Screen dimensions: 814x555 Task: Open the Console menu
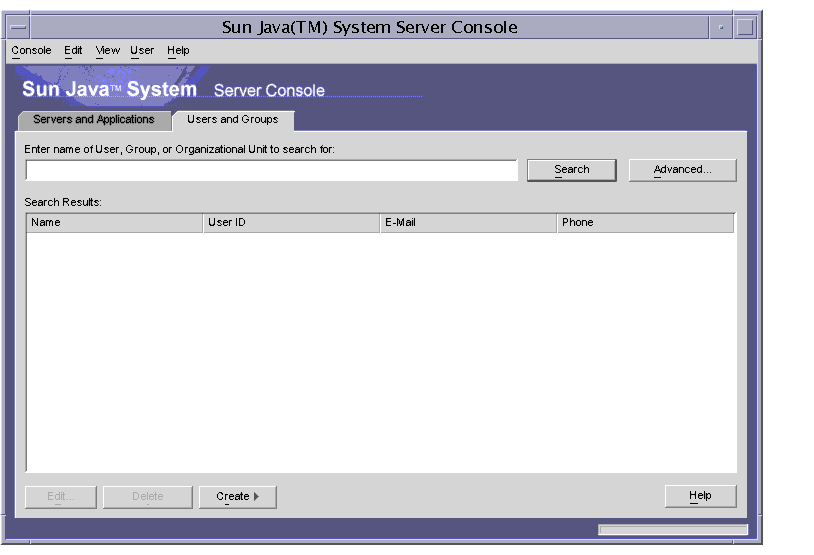[x=31, y=50]
